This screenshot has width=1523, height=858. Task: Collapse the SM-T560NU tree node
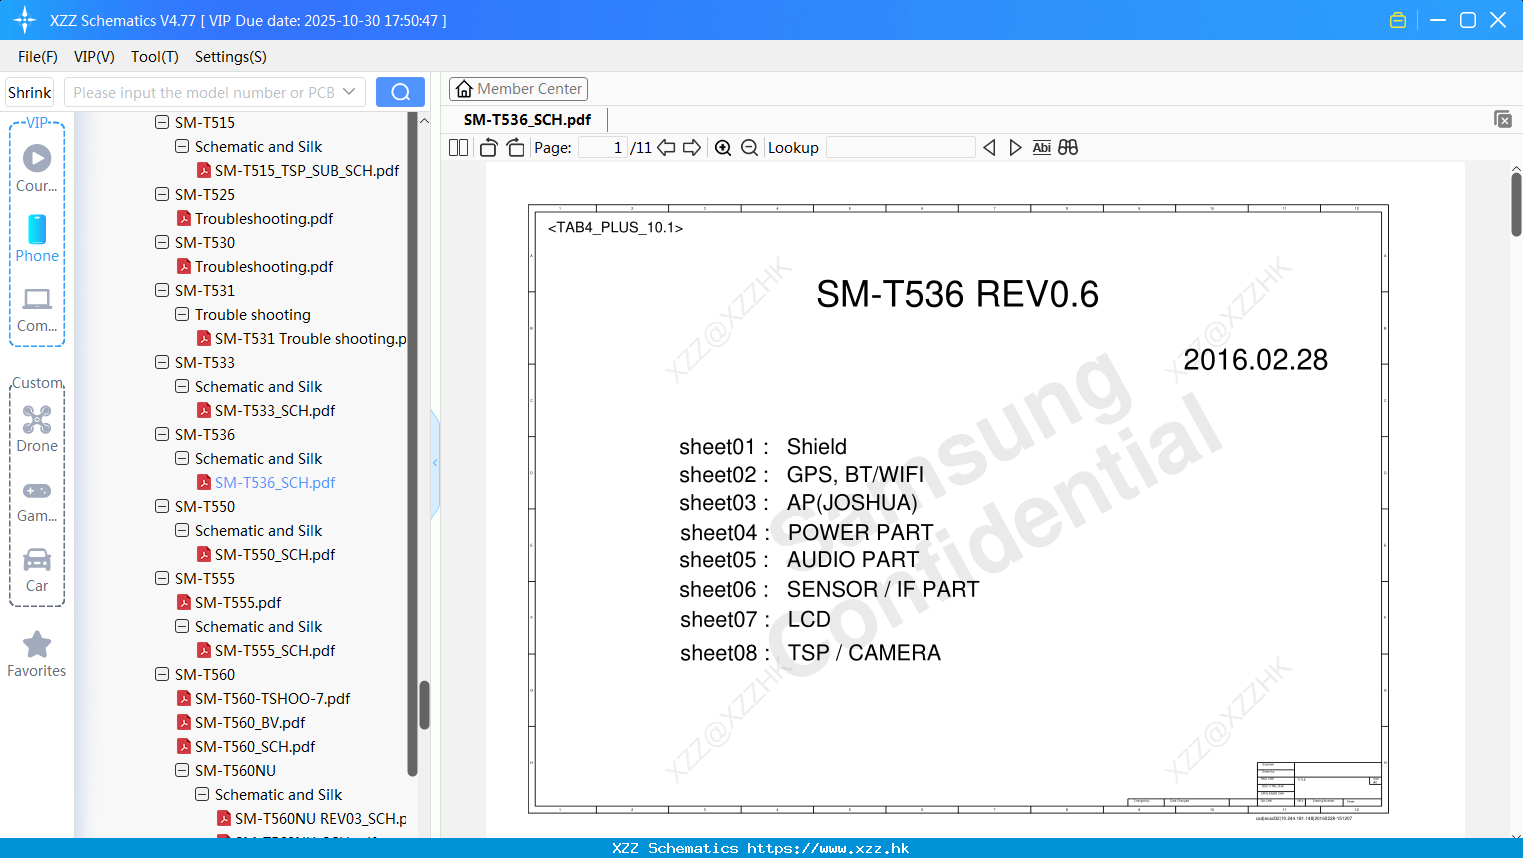click(x=182, y=770)
